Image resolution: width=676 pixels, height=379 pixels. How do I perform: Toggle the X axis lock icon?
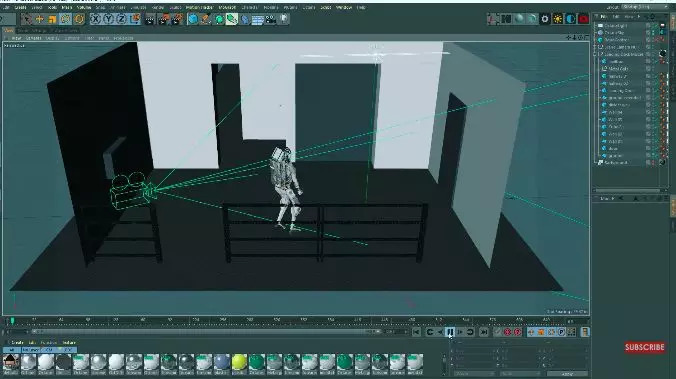pyautogui.click(x=95, y=19)
